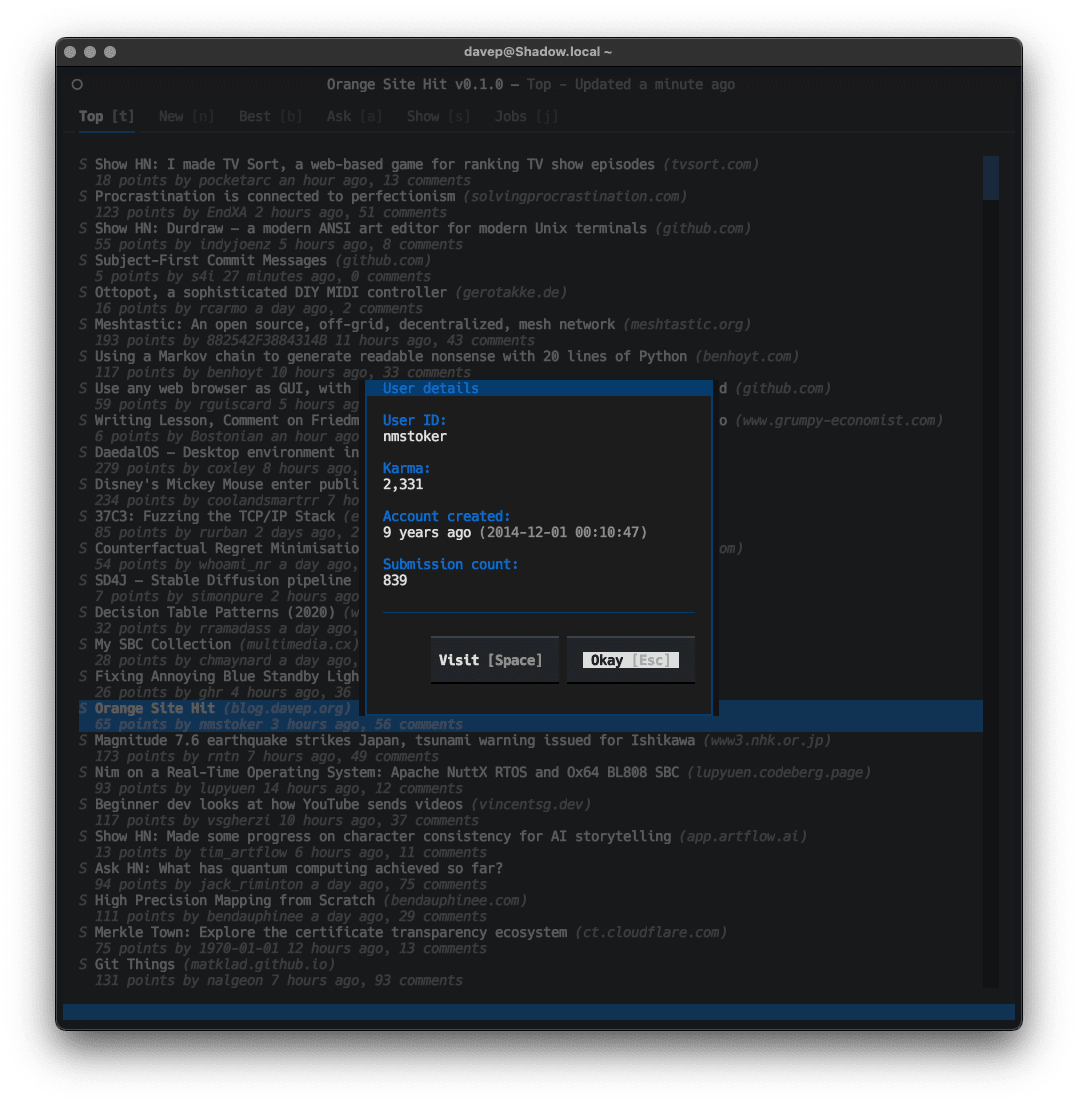Switch to the Jobs [j] tab
Viewport: 1078px width, 1104px height.
pos(525,116)
